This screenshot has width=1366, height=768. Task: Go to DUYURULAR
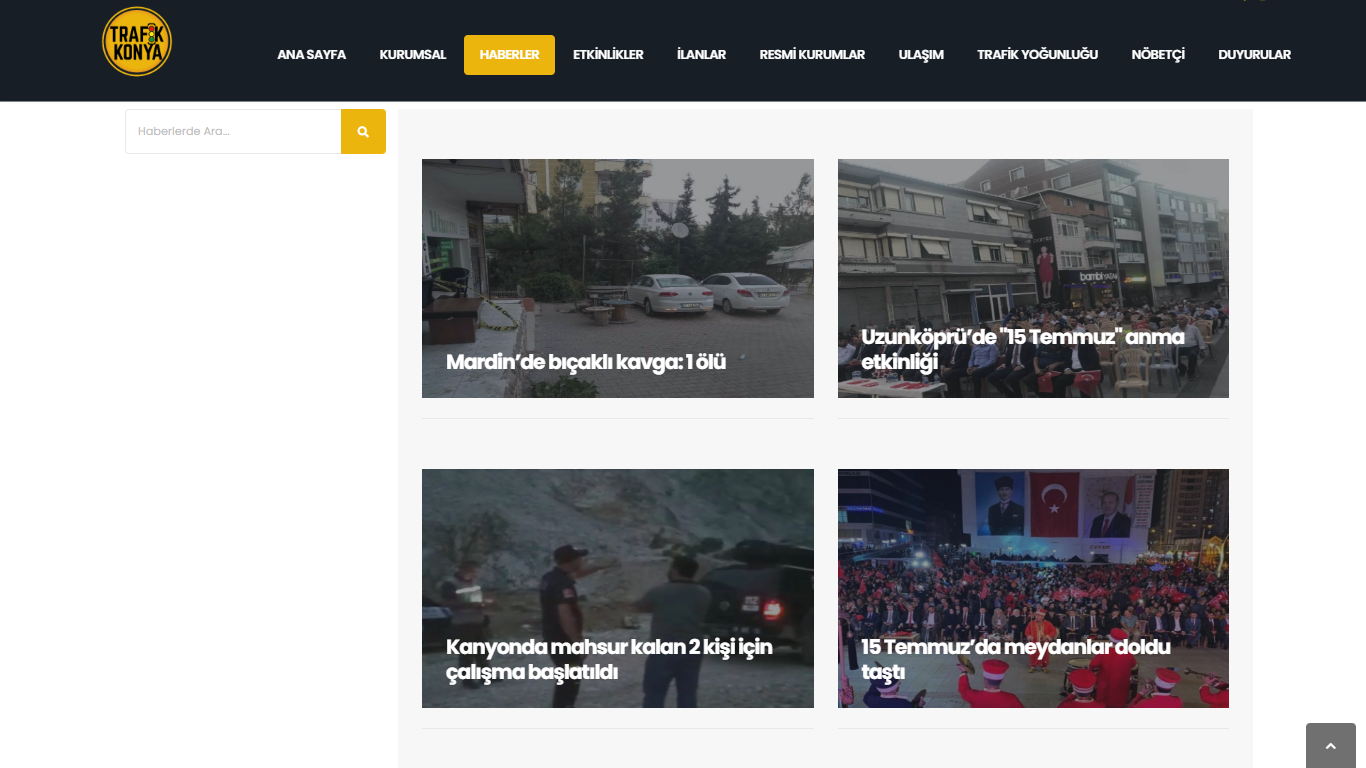click(x=1254, y=55)
